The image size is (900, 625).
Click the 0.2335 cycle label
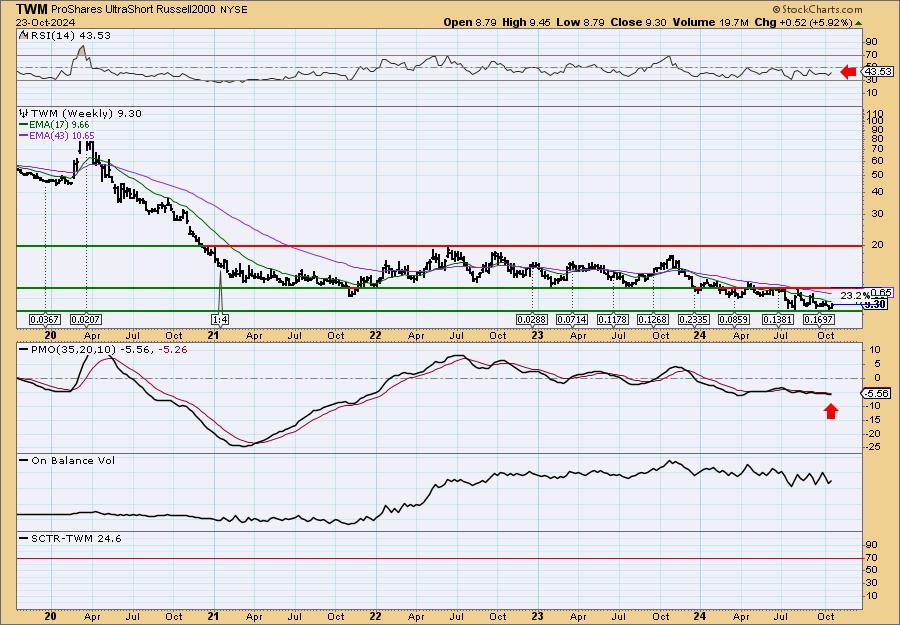(x=694, y=319)
